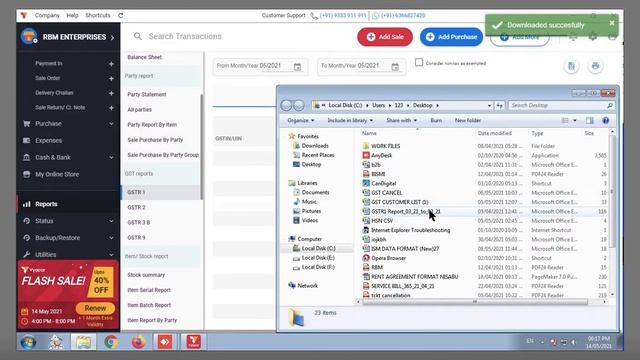This screenshot has height=360, width=640.
Task: Open the Shortcuts menu
Action: click(98, 16)
